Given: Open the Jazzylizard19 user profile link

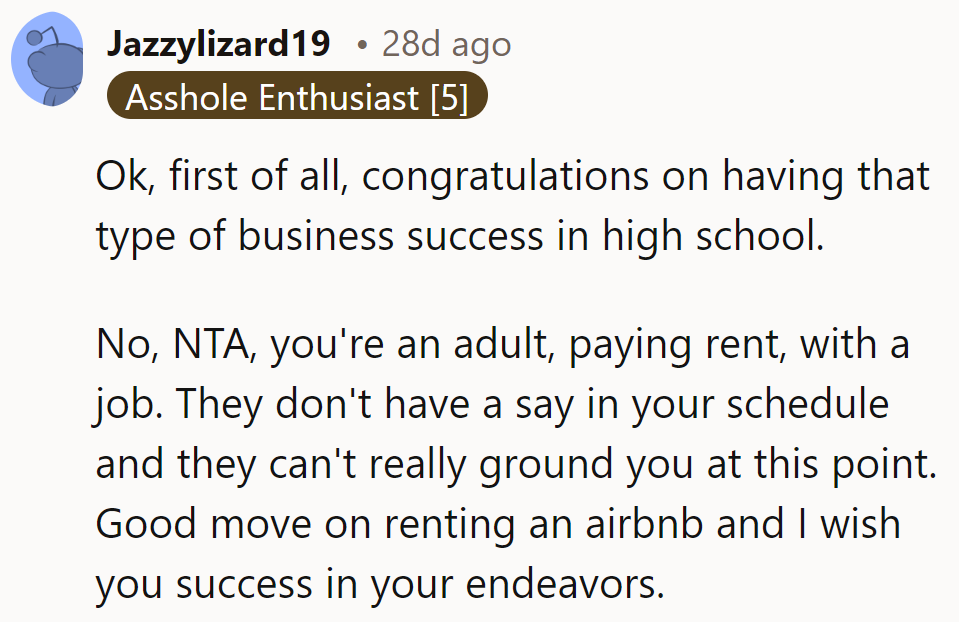Looking at the screenshot, I should coord(218,44).
